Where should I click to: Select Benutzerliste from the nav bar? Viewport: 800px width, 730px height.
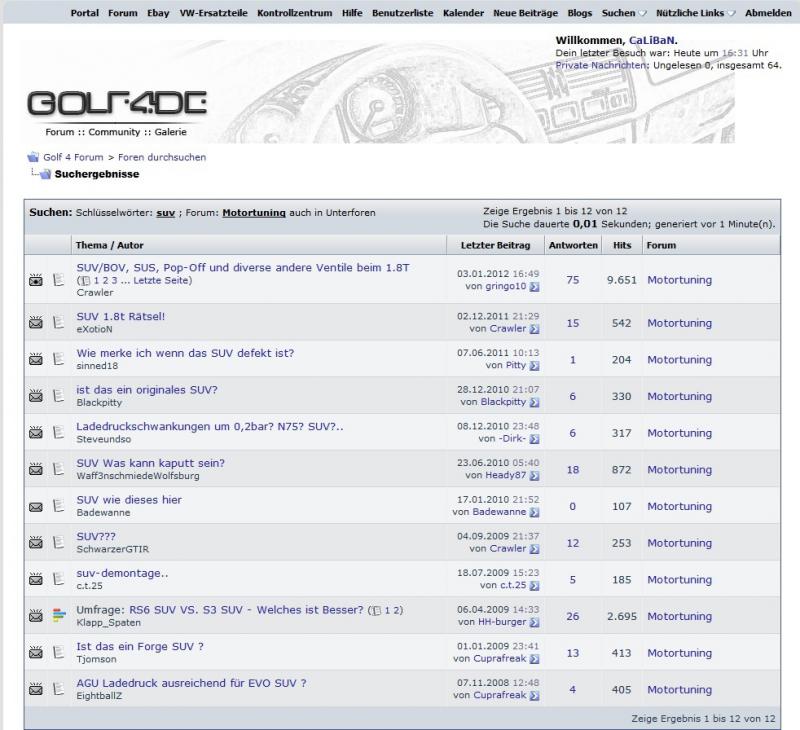click(403, 13)
